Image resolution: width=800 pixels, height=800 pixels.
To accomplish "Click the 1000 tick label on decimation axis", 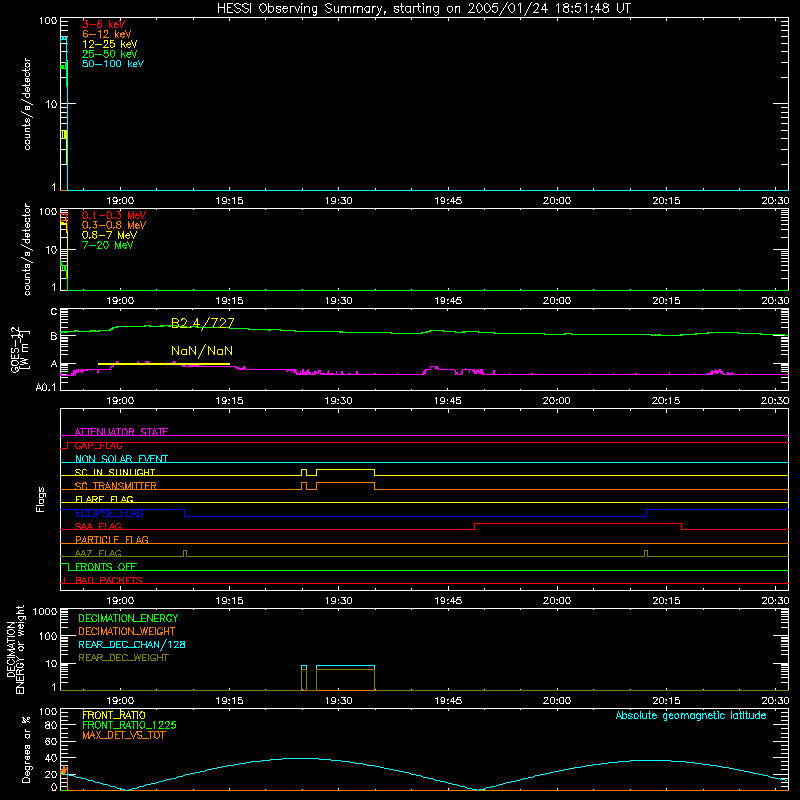I will tap(45, 612).
